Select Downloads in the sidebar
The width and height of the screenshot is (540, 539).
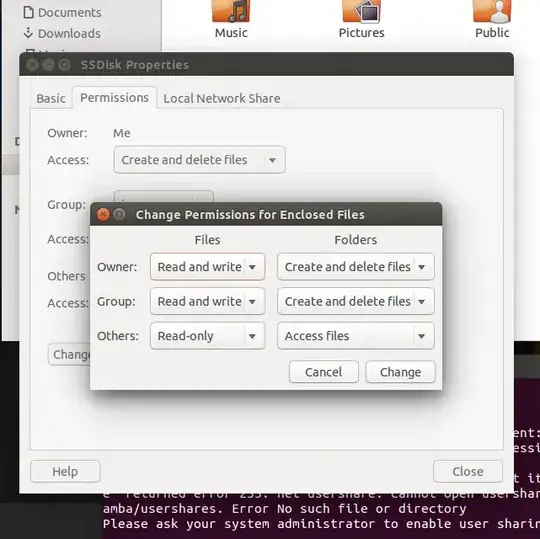coord(62,33)
